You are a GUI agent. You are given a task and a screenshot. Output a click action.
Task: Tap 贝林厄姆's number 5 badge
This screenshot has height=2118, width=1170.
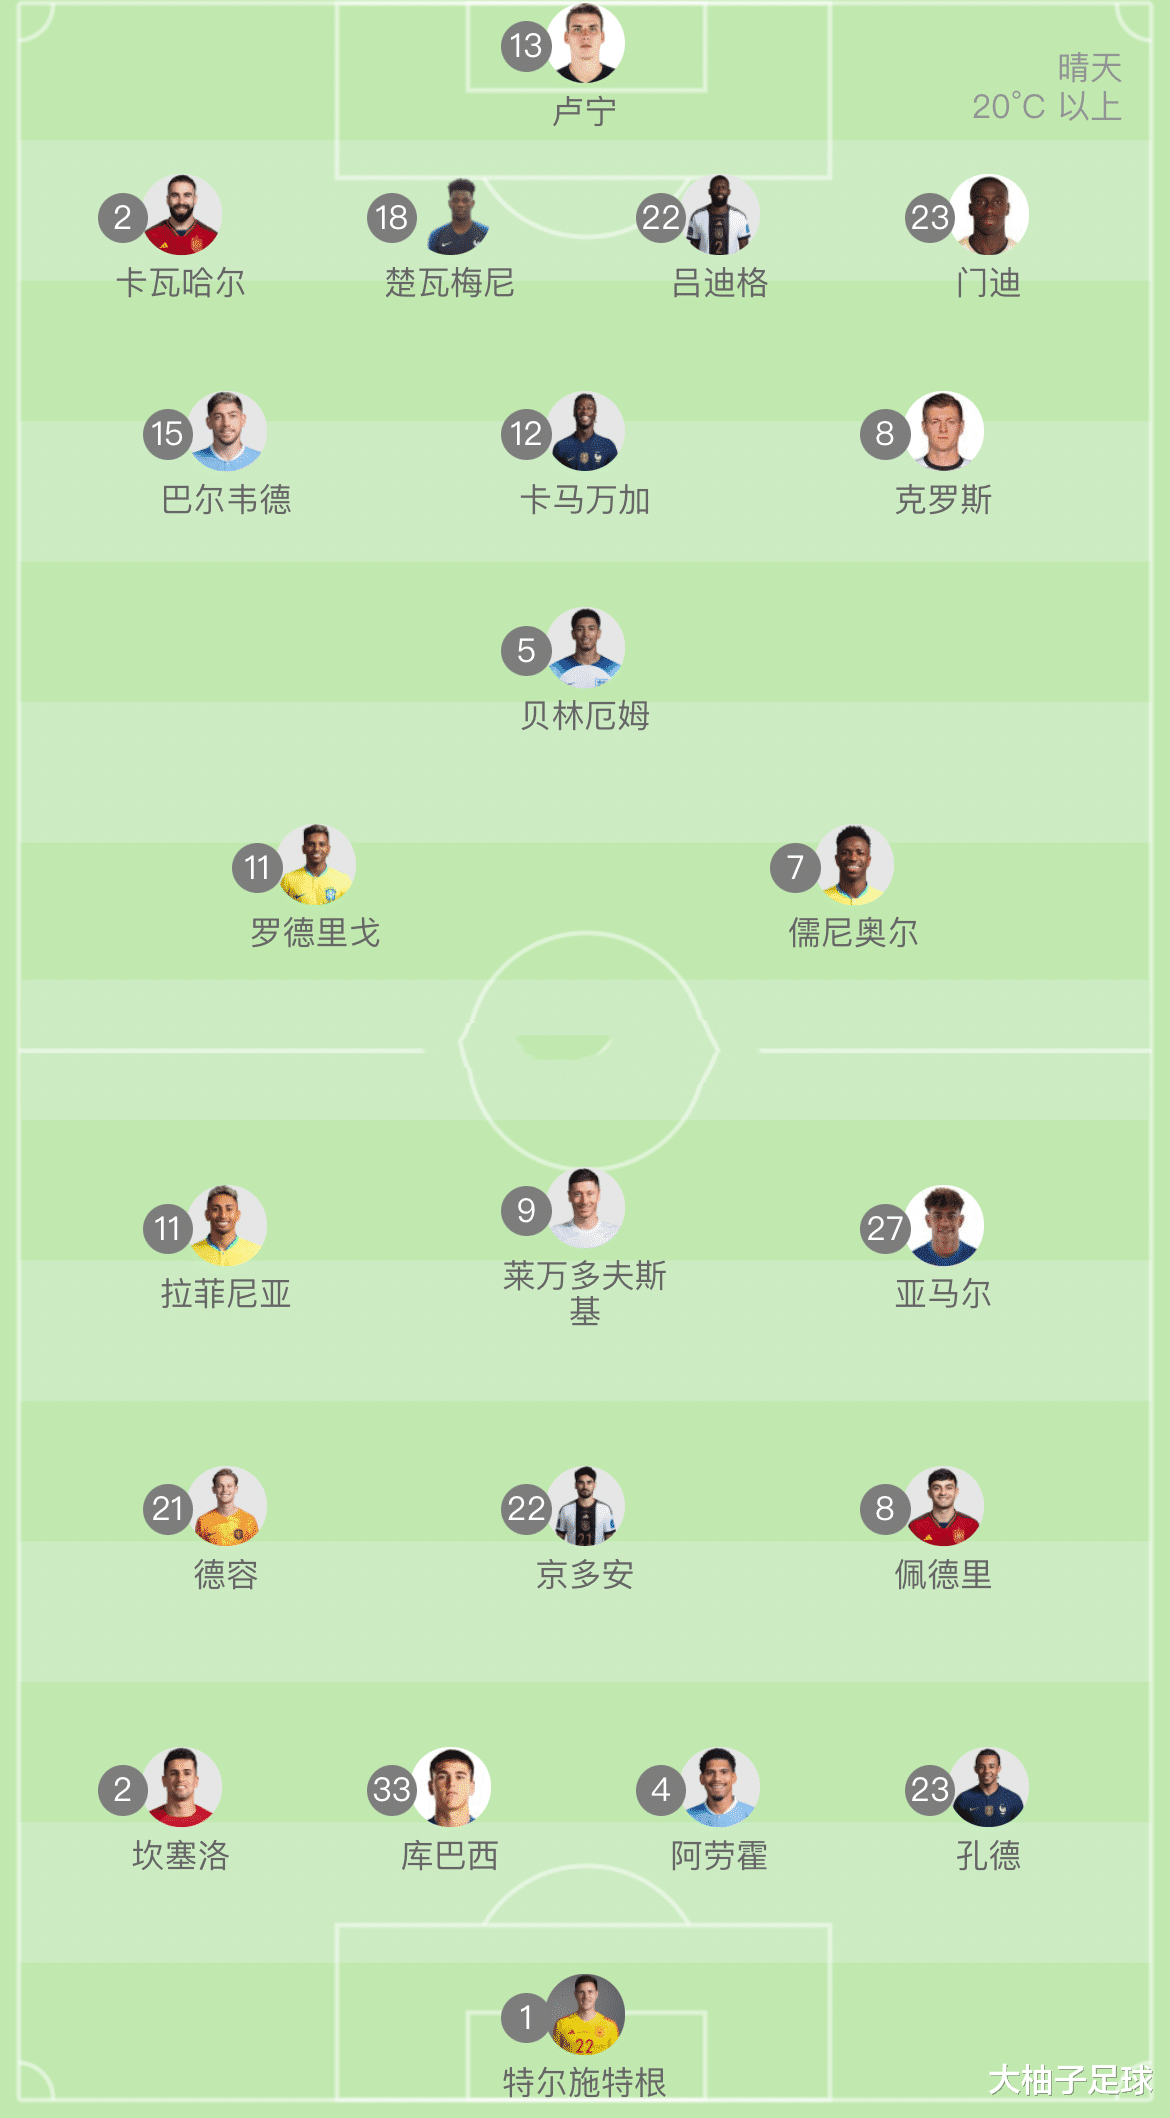pos(526,650)
